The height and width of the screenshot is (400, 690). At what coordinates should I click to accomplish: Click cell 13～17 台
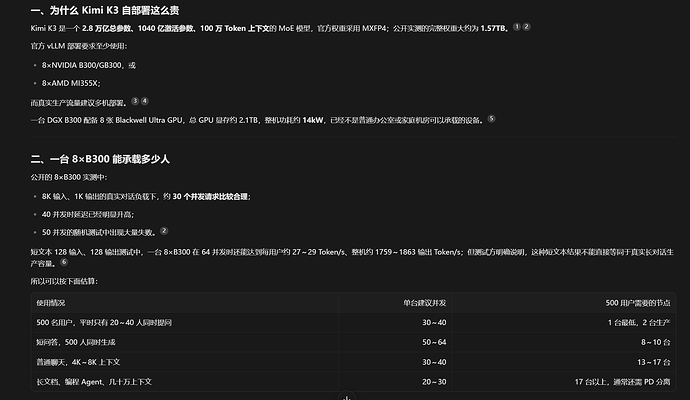click(654, 362)
